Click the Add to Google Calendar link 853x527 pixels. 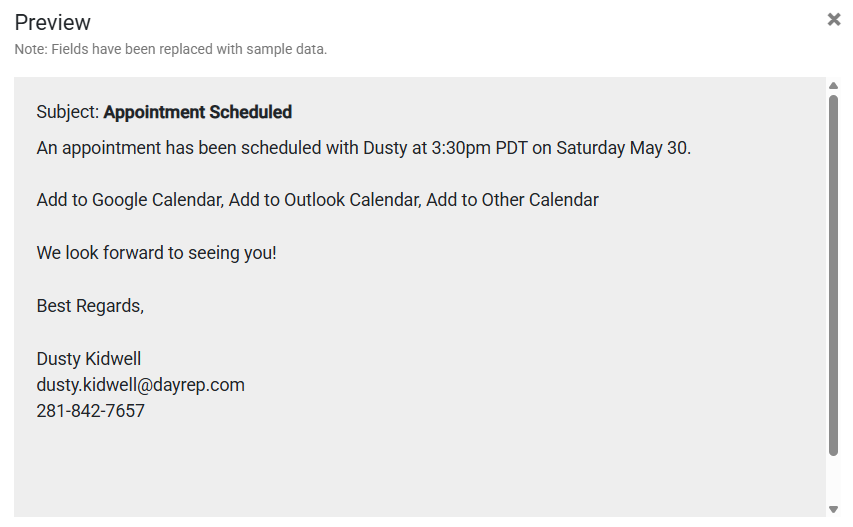pos(130,200)
